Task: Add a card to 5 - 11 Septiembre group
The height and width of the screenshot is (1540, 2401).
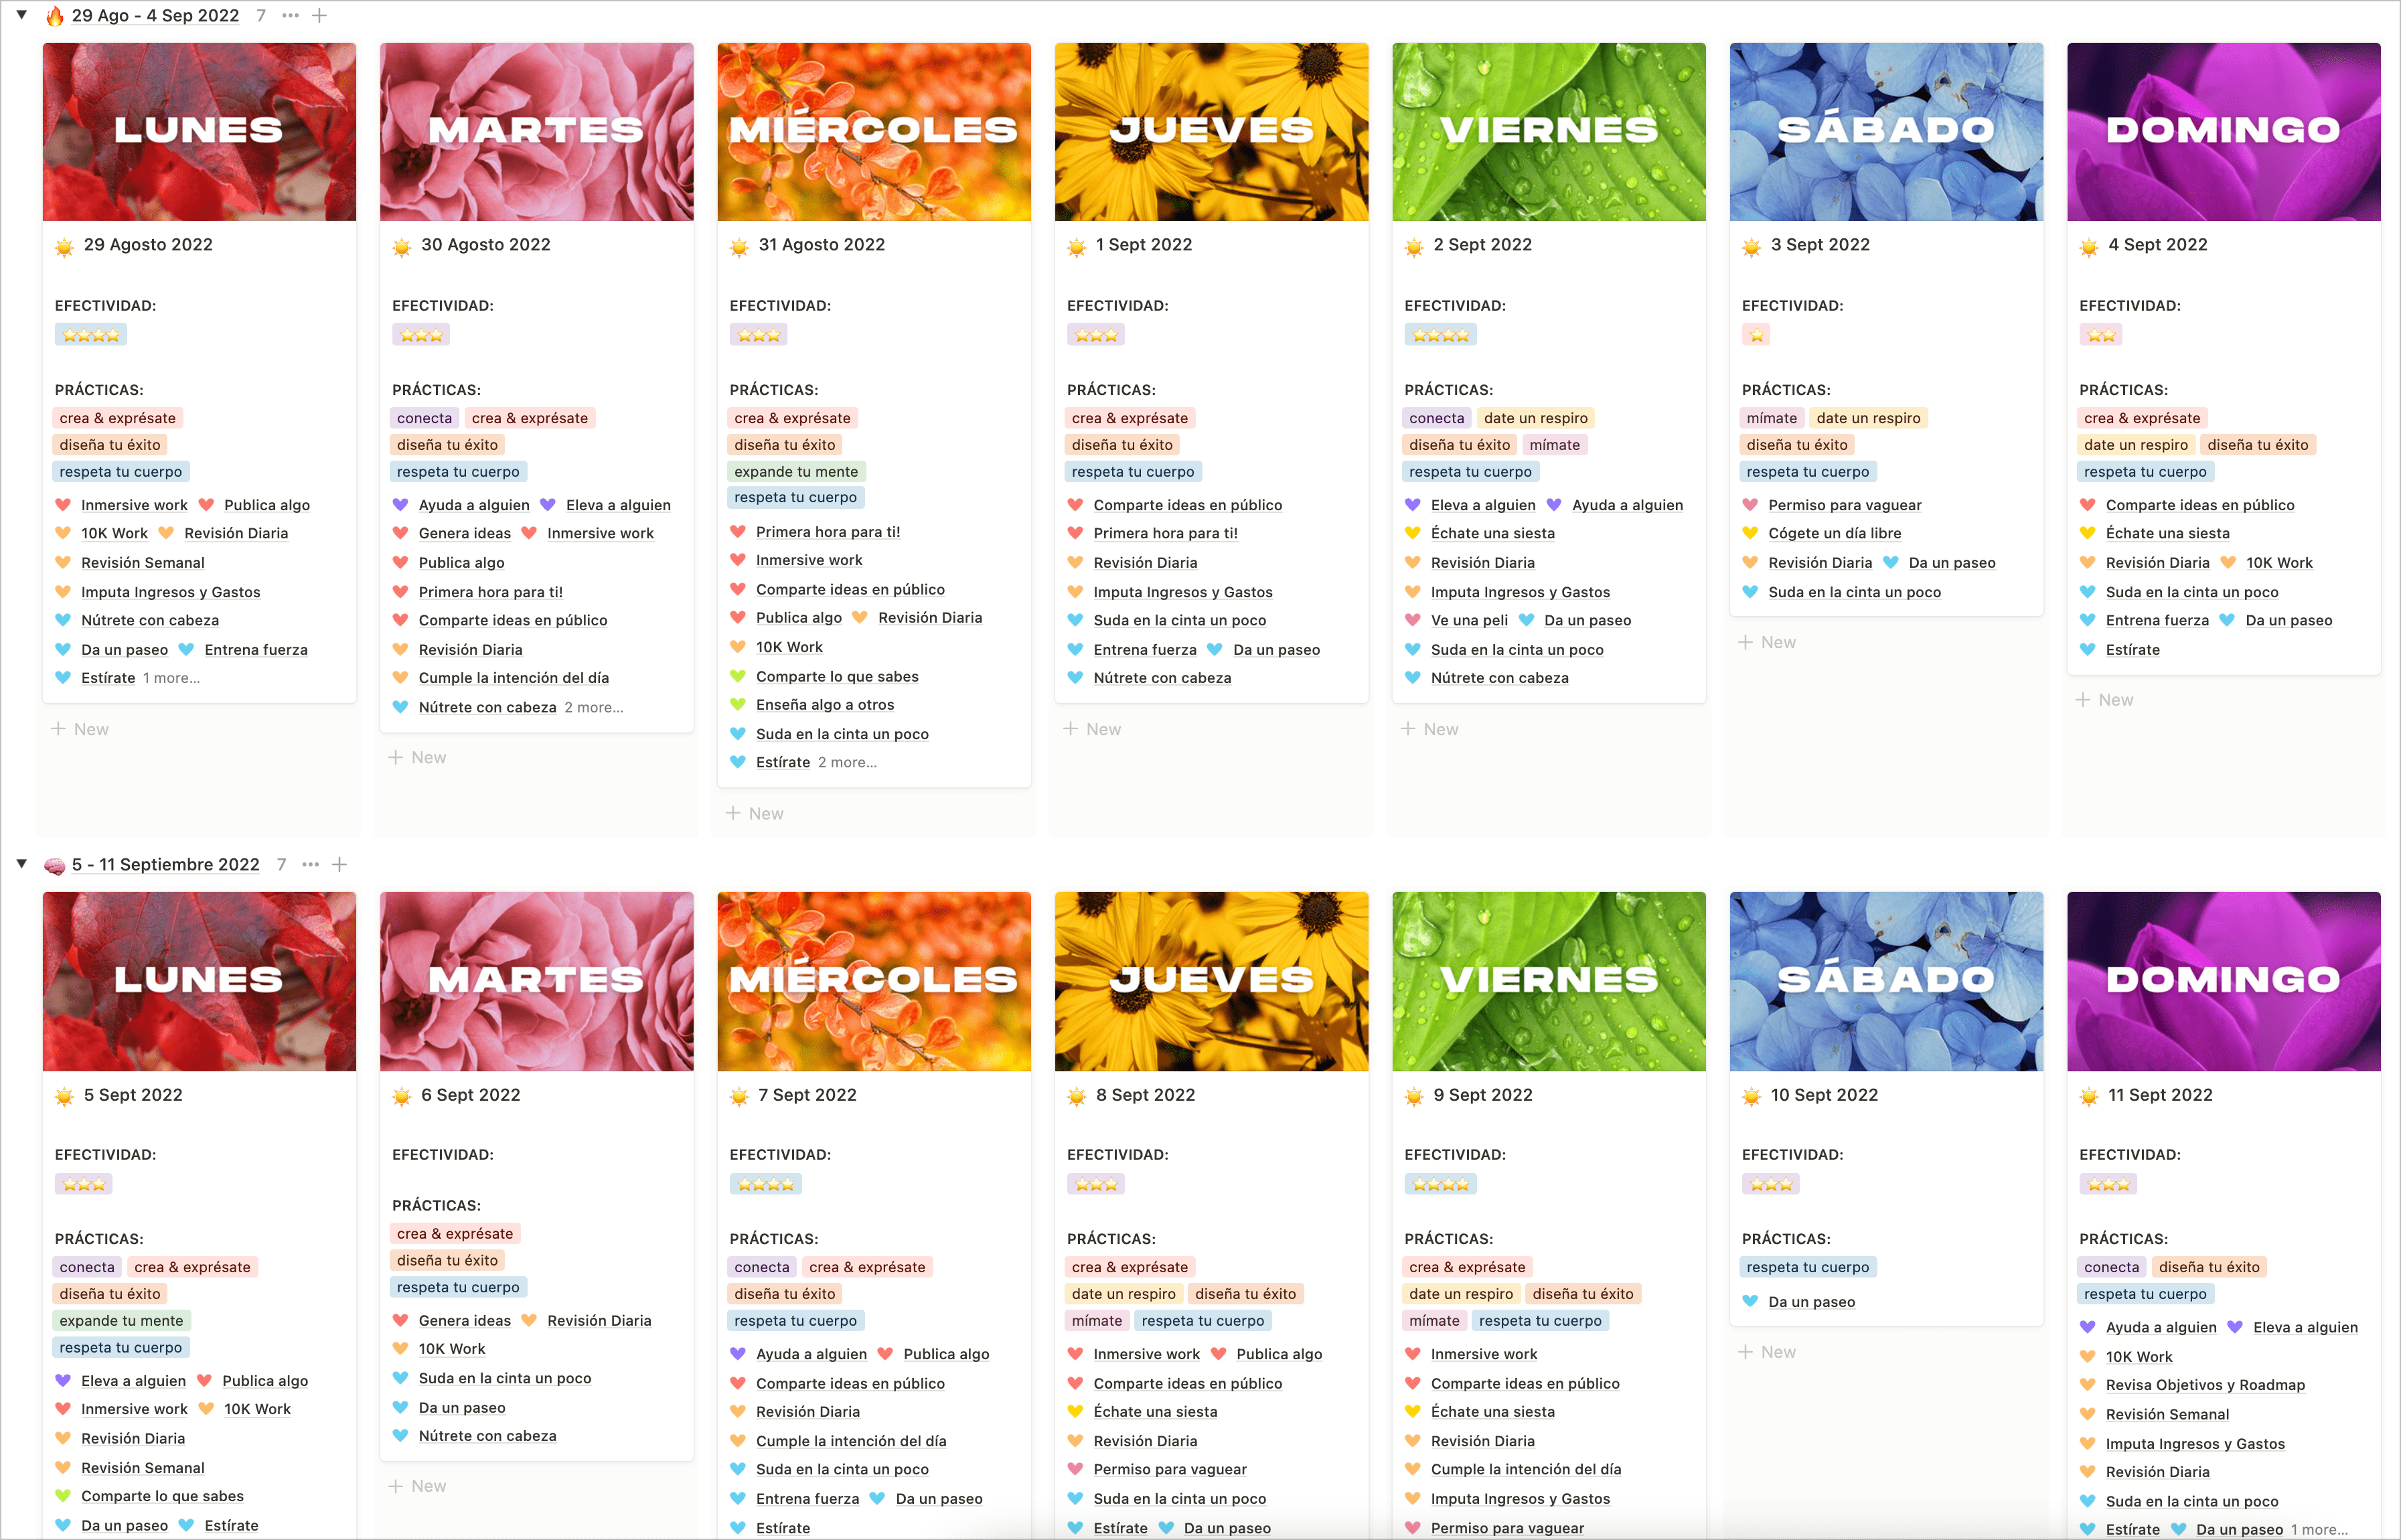Action: [339, 865]
